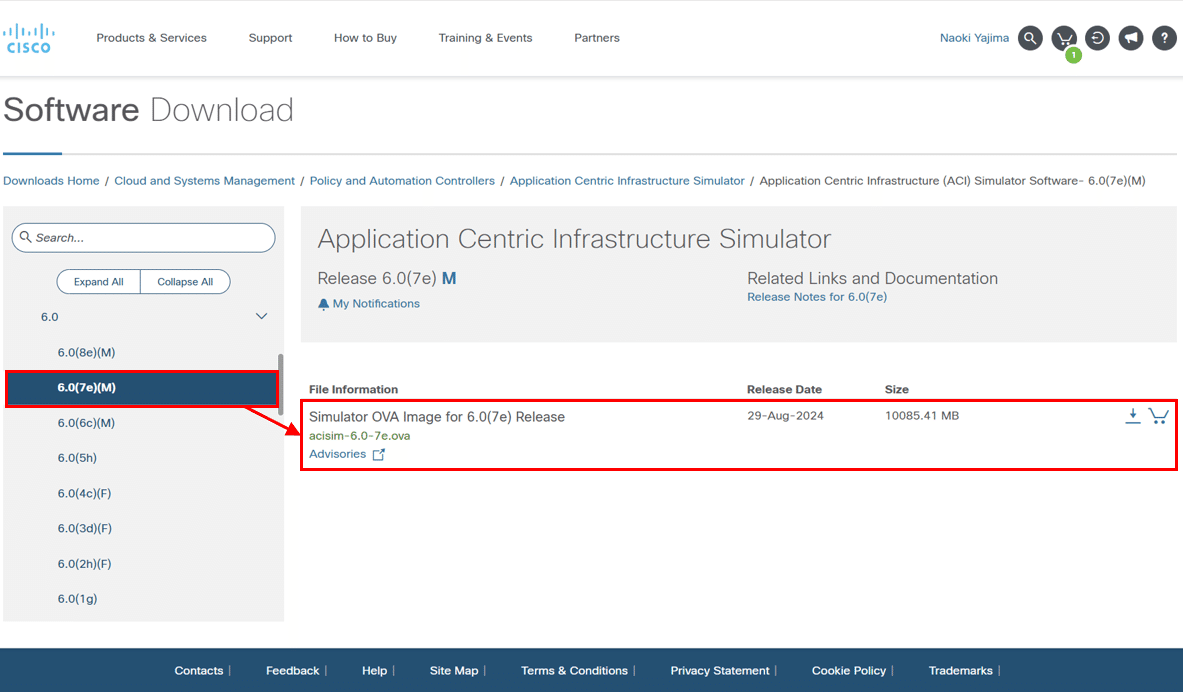Viewport: 1183px width, 692px height.
Task: Open Advisories via the external link icon
Action: click(x=378, y=453)
